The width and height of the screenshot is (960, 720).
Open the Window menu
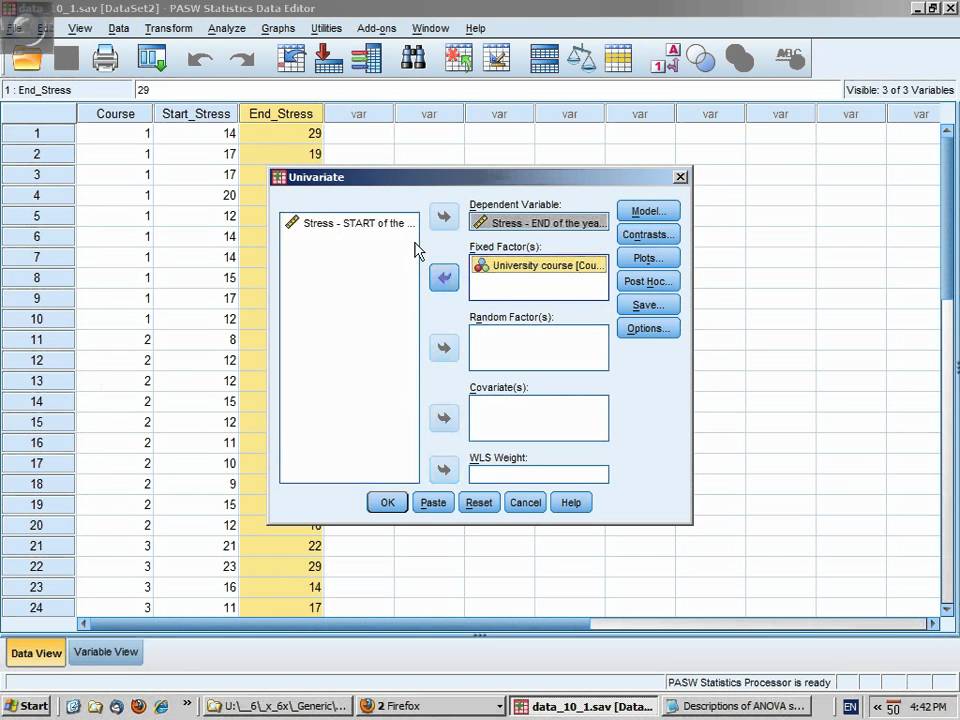point(430,28)
